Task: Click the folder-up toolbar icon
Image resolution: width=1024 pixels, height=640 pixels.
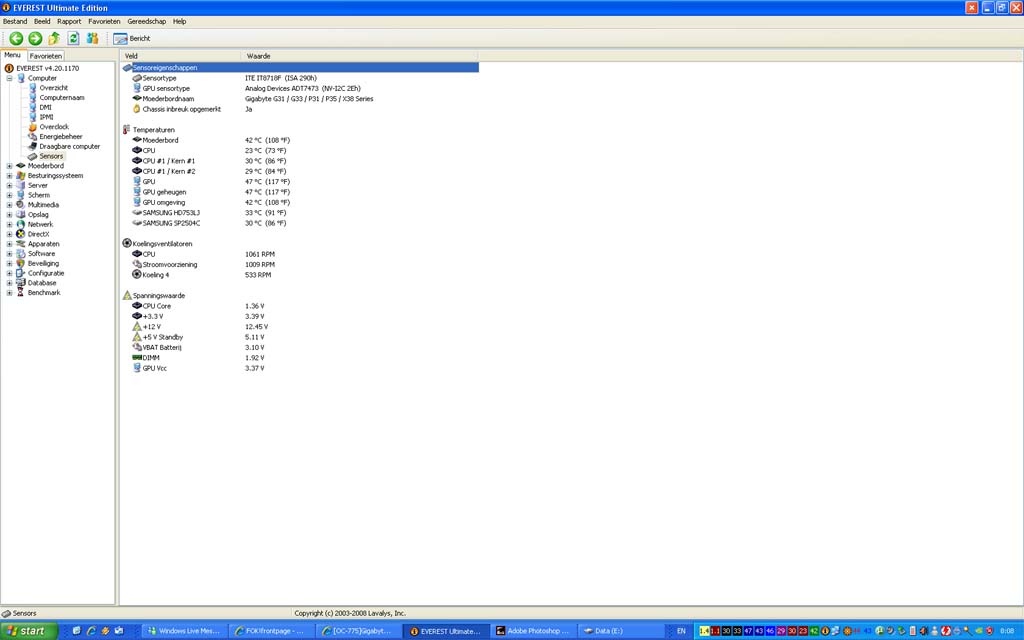Action: pos(54,39)
